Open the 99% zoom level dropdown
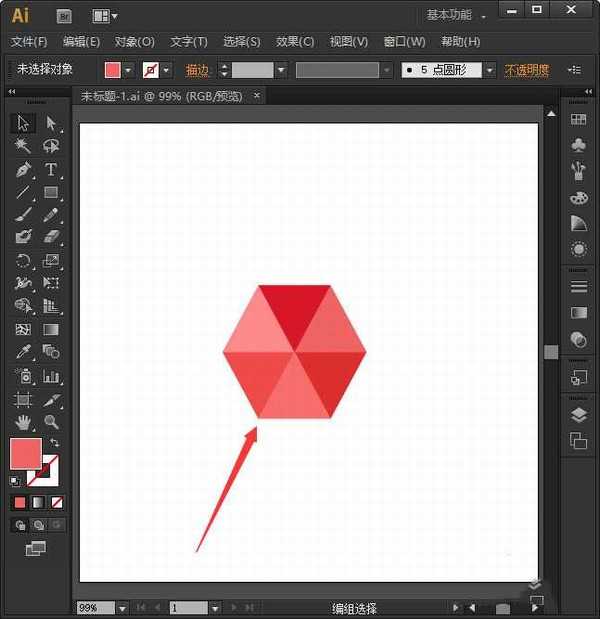The width and height of the screenshot is (600, 619). 122,608
